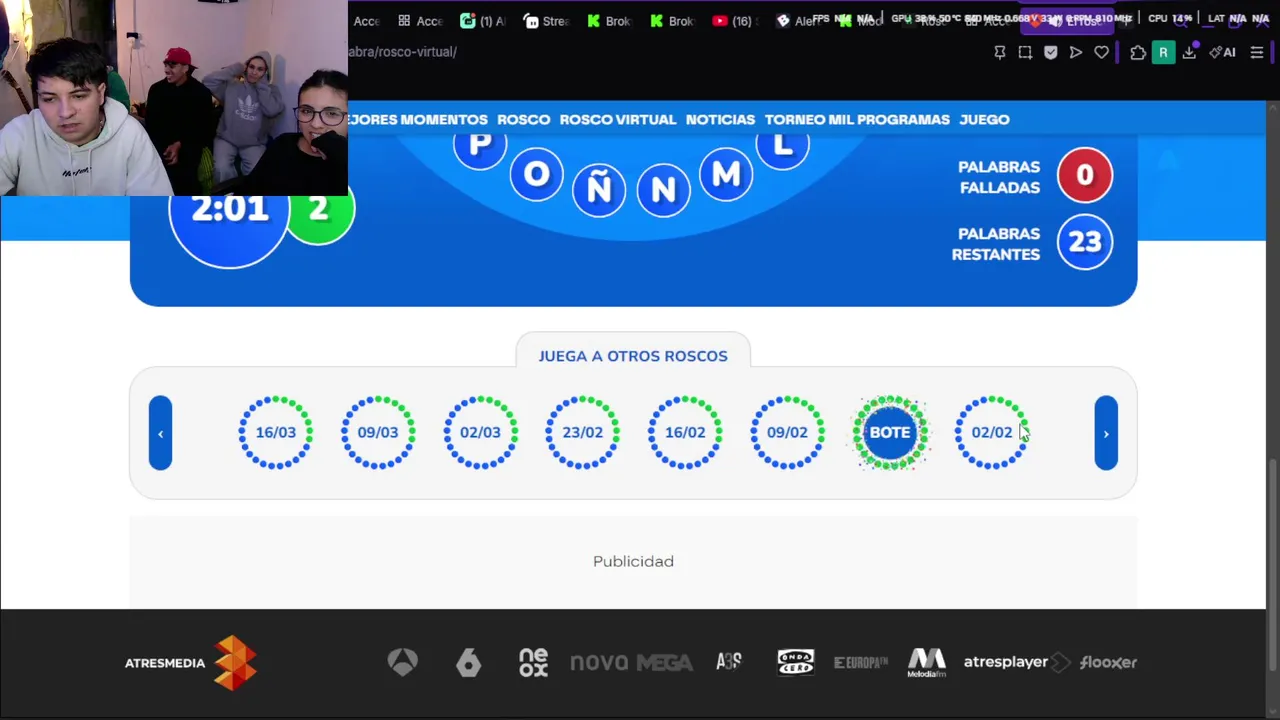Open the Antena 3 channel logo
The height and width of the screenshot is (720, 1280).
point(403,662)
